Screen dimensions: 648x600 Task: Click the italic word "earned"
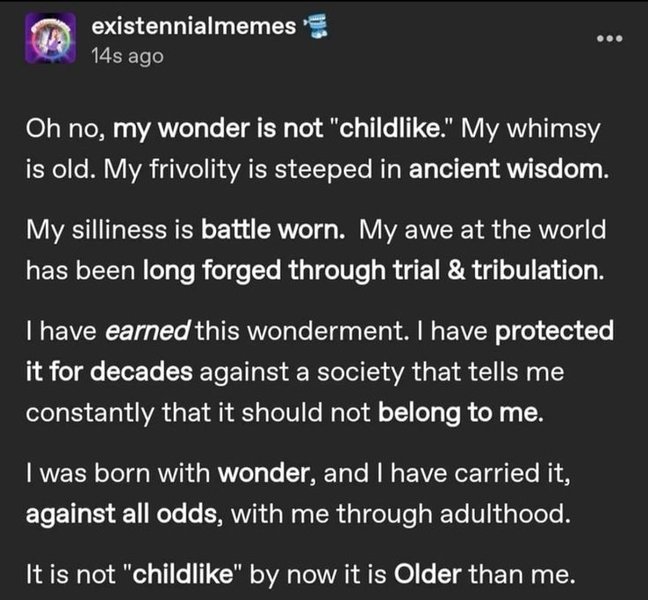coord(147,331)
